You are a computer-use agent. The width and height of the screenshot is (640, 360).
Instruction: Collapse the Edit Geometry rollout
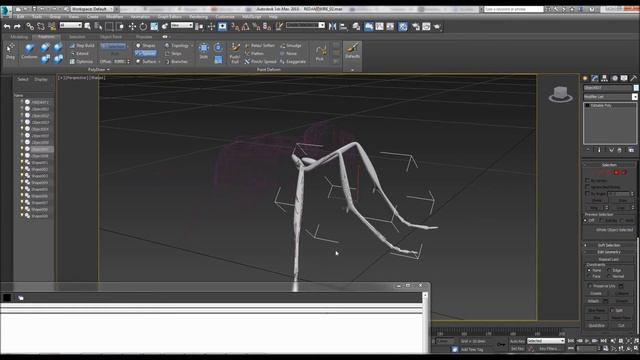(x=609, y=252)
